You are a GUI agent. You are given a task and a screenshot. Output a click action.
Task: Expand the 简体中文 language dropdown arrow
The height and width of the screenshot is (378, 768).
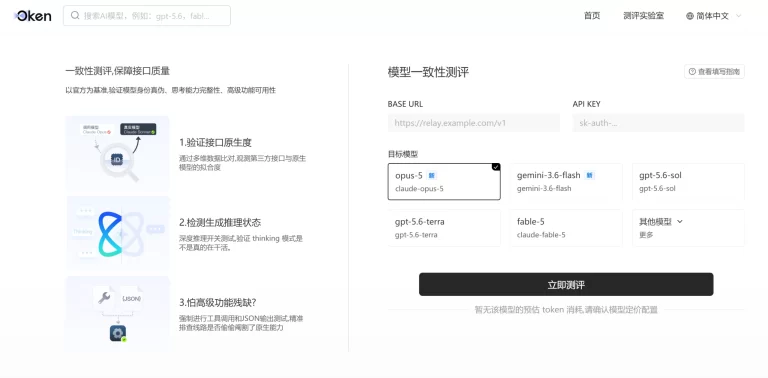point(739,16)
